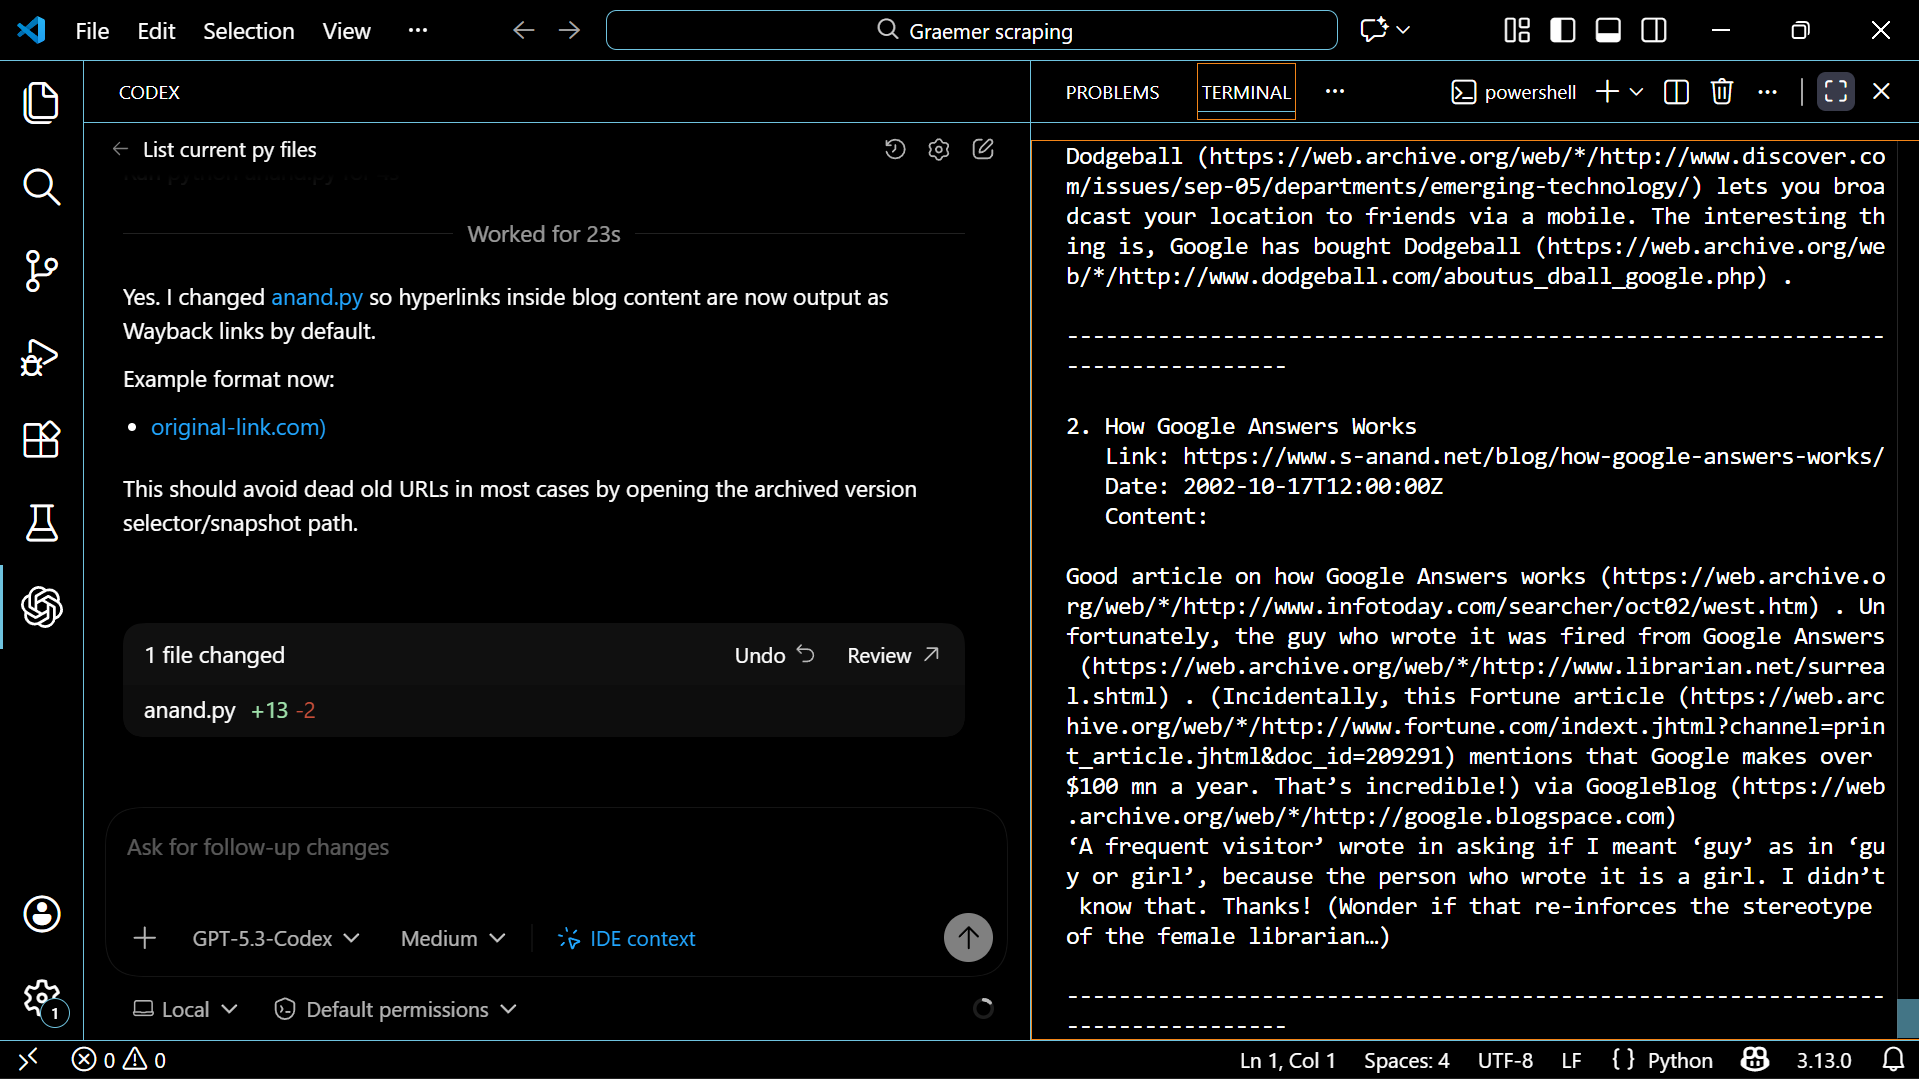
Task: Start a new Codex chat
Action: (x=983, y=149)
